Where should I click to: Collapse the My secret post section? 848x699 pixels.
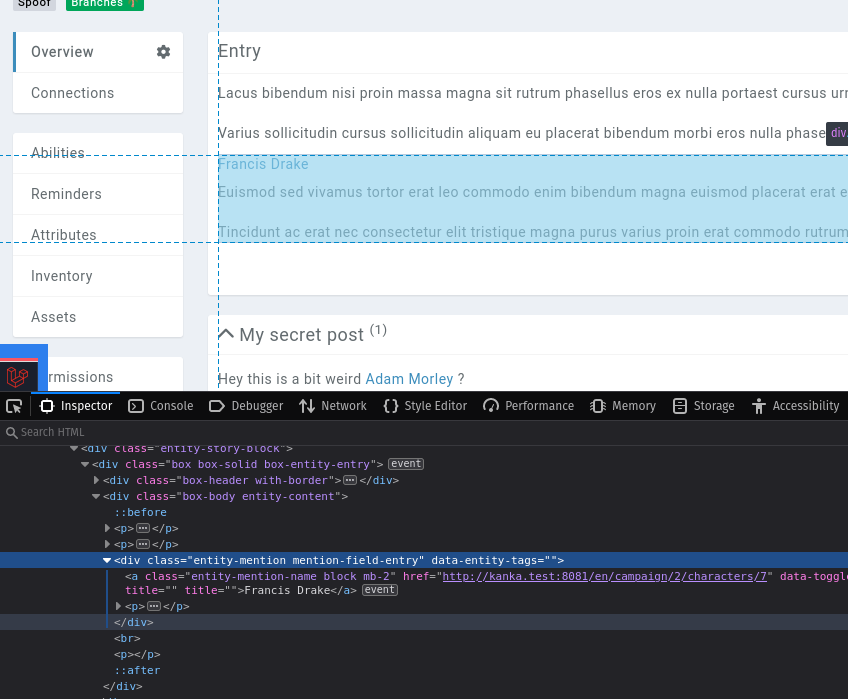(227, 334)
